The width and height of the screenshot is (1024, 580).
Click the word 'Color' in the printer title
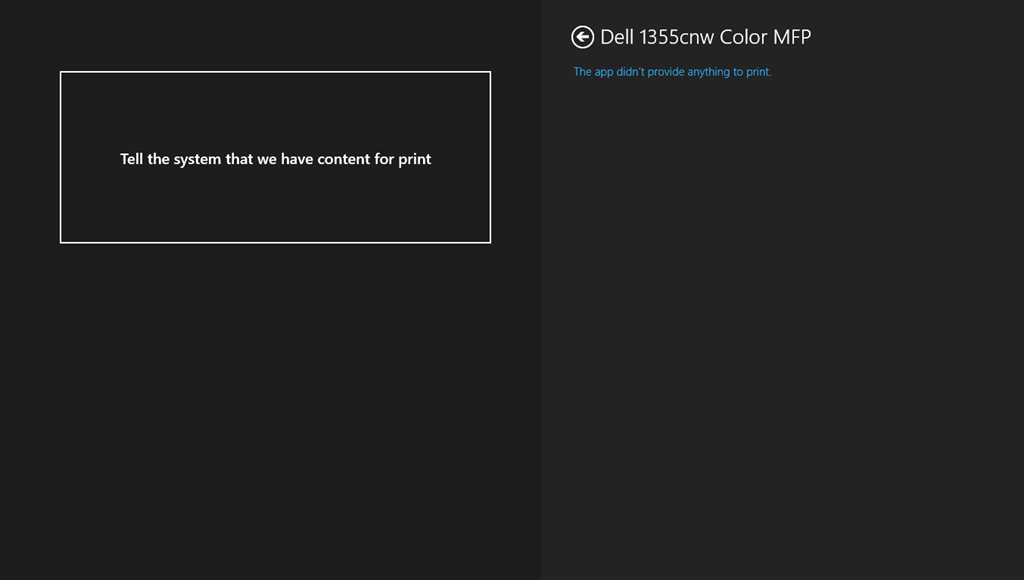(x=743, y=37)
